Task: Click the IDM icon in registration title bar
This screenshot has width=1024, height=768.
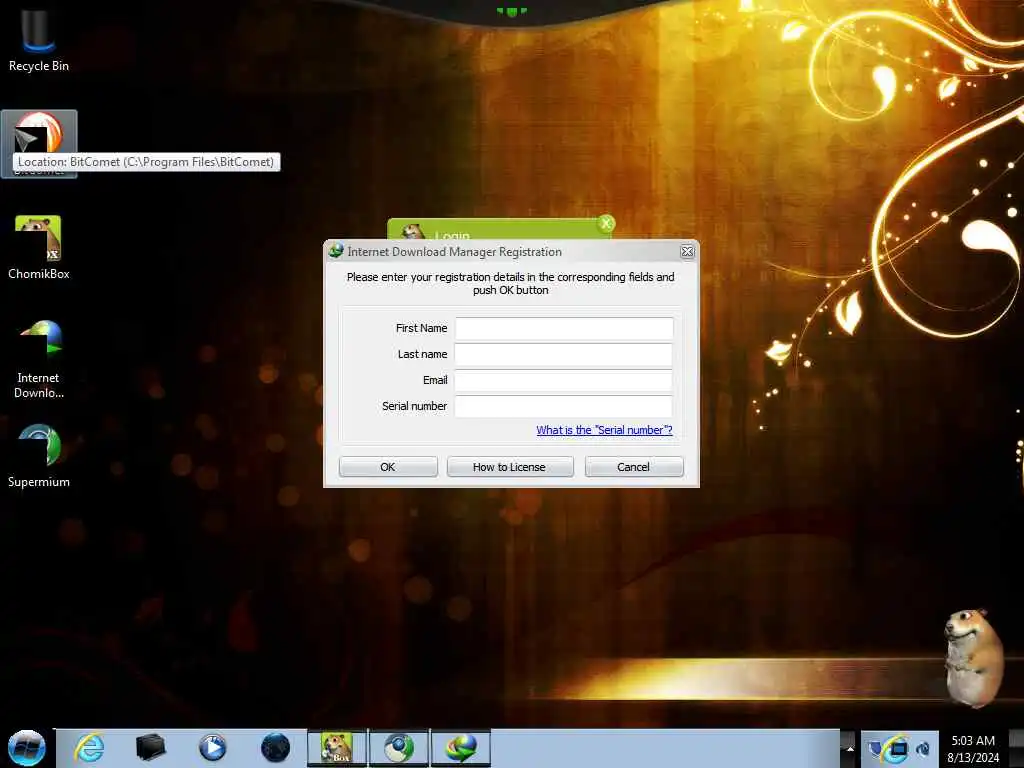Action: (336, 251)
